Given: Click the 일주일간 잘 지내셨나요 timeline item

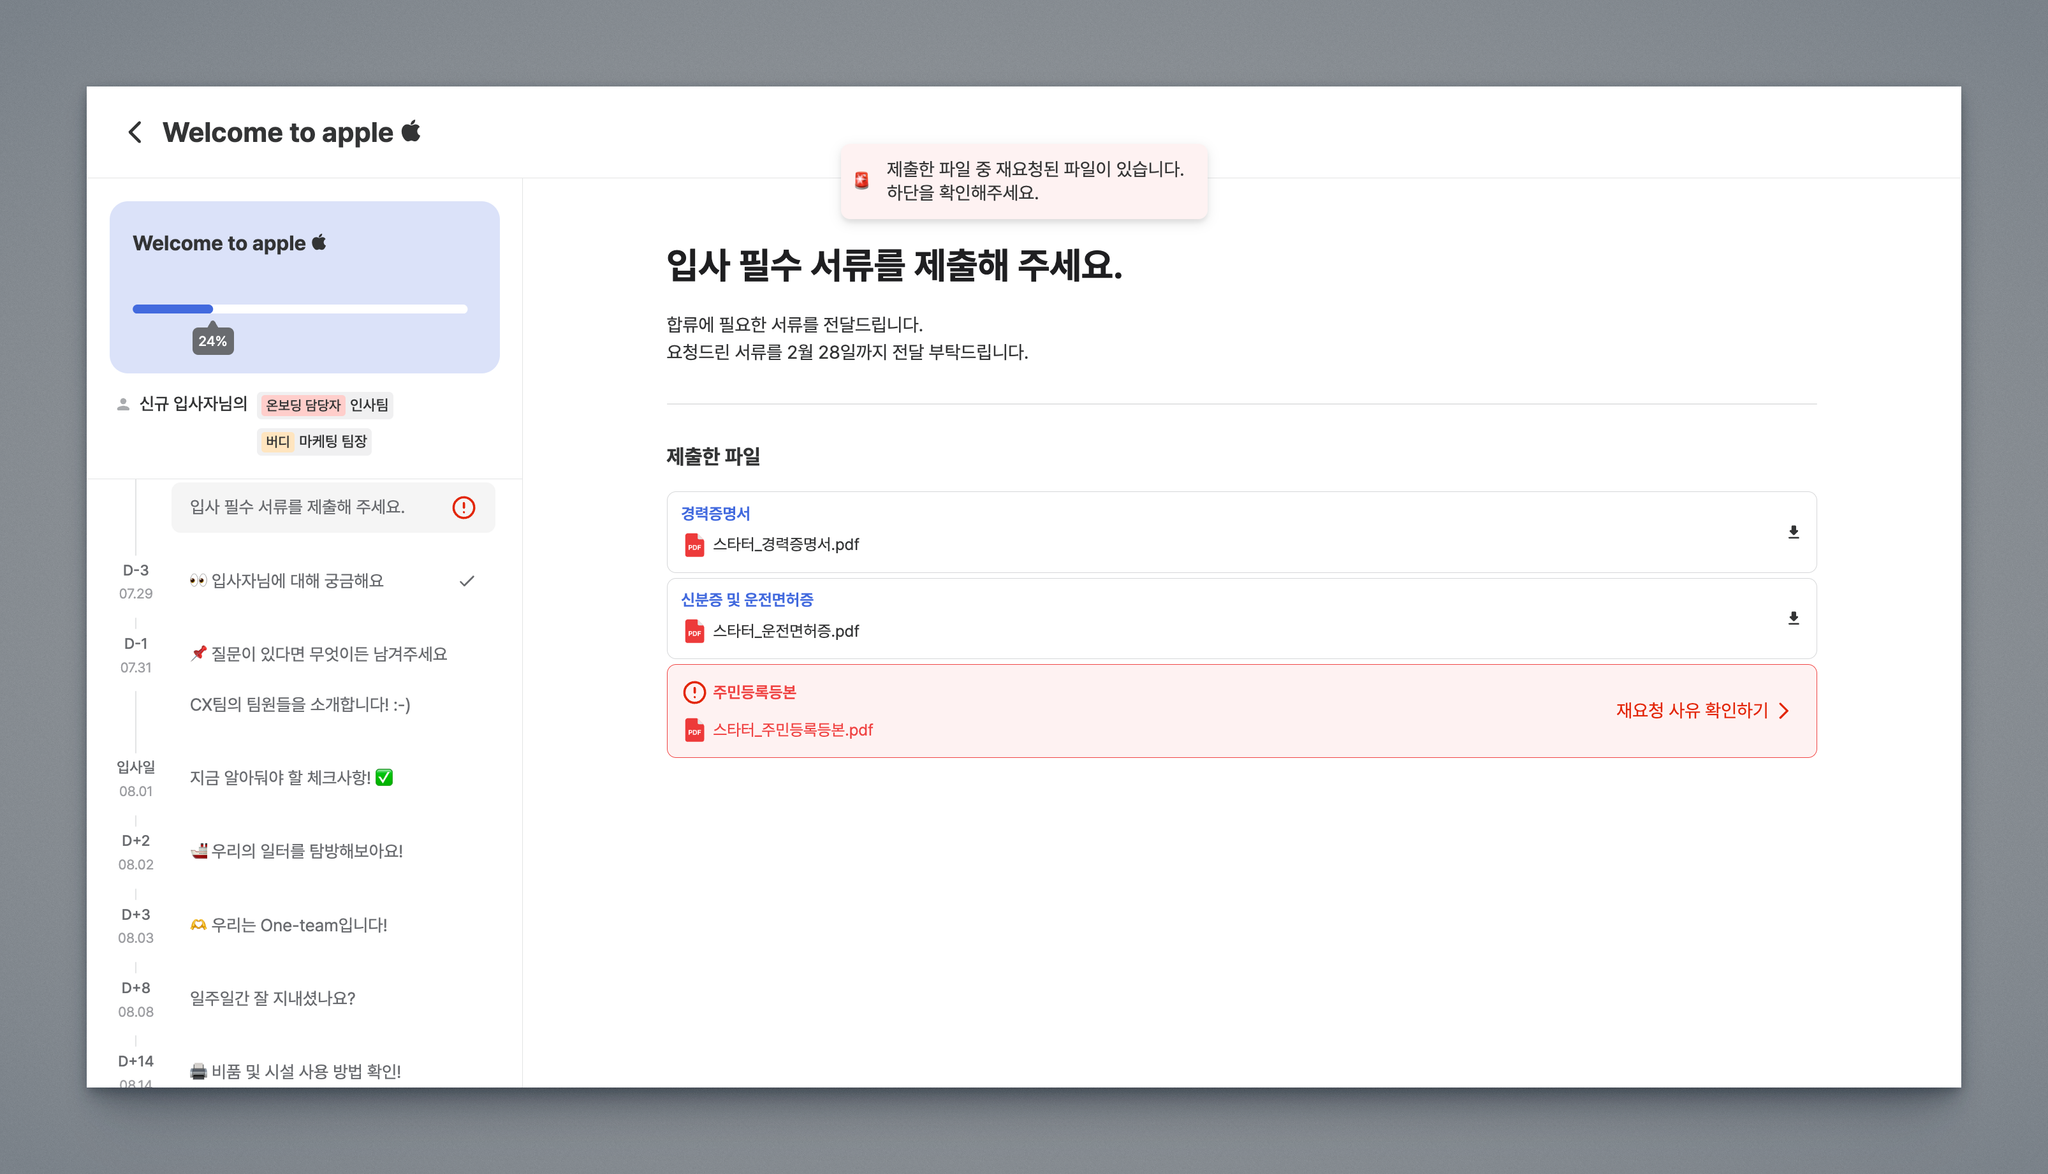Looking at the screenshot, I should [272, 998].
